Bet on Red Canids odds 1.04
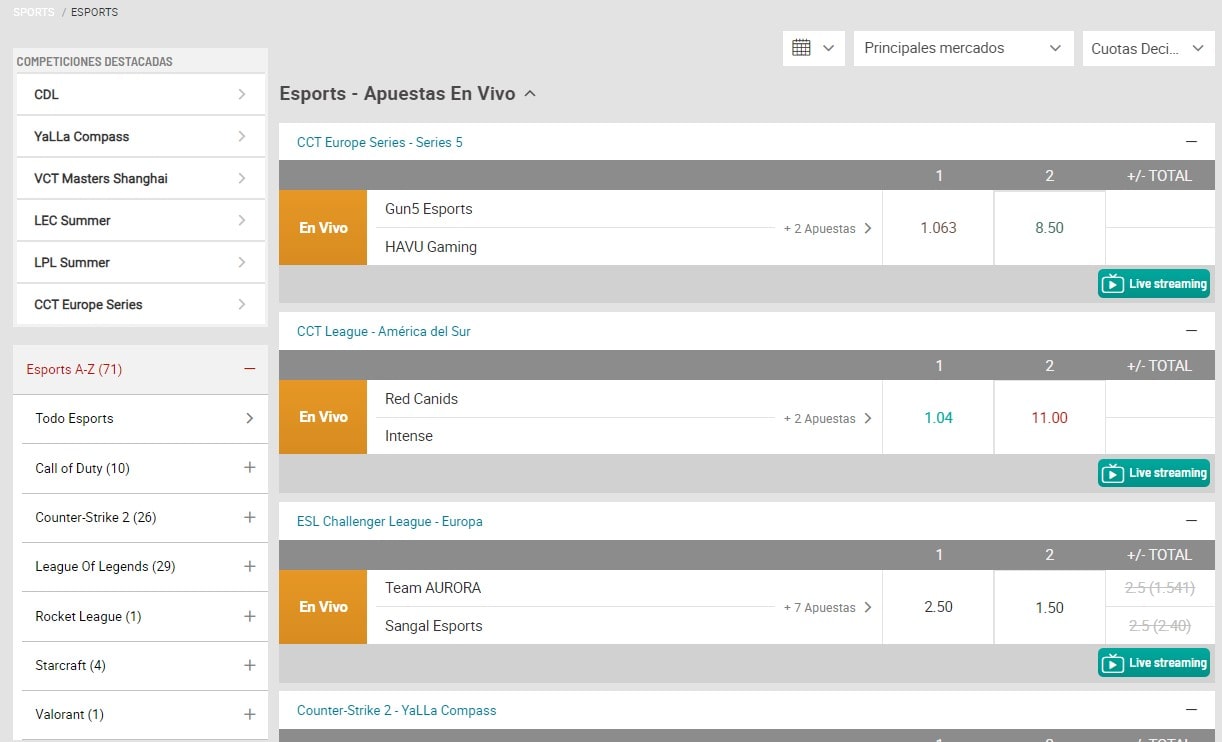 click(938, 417)
